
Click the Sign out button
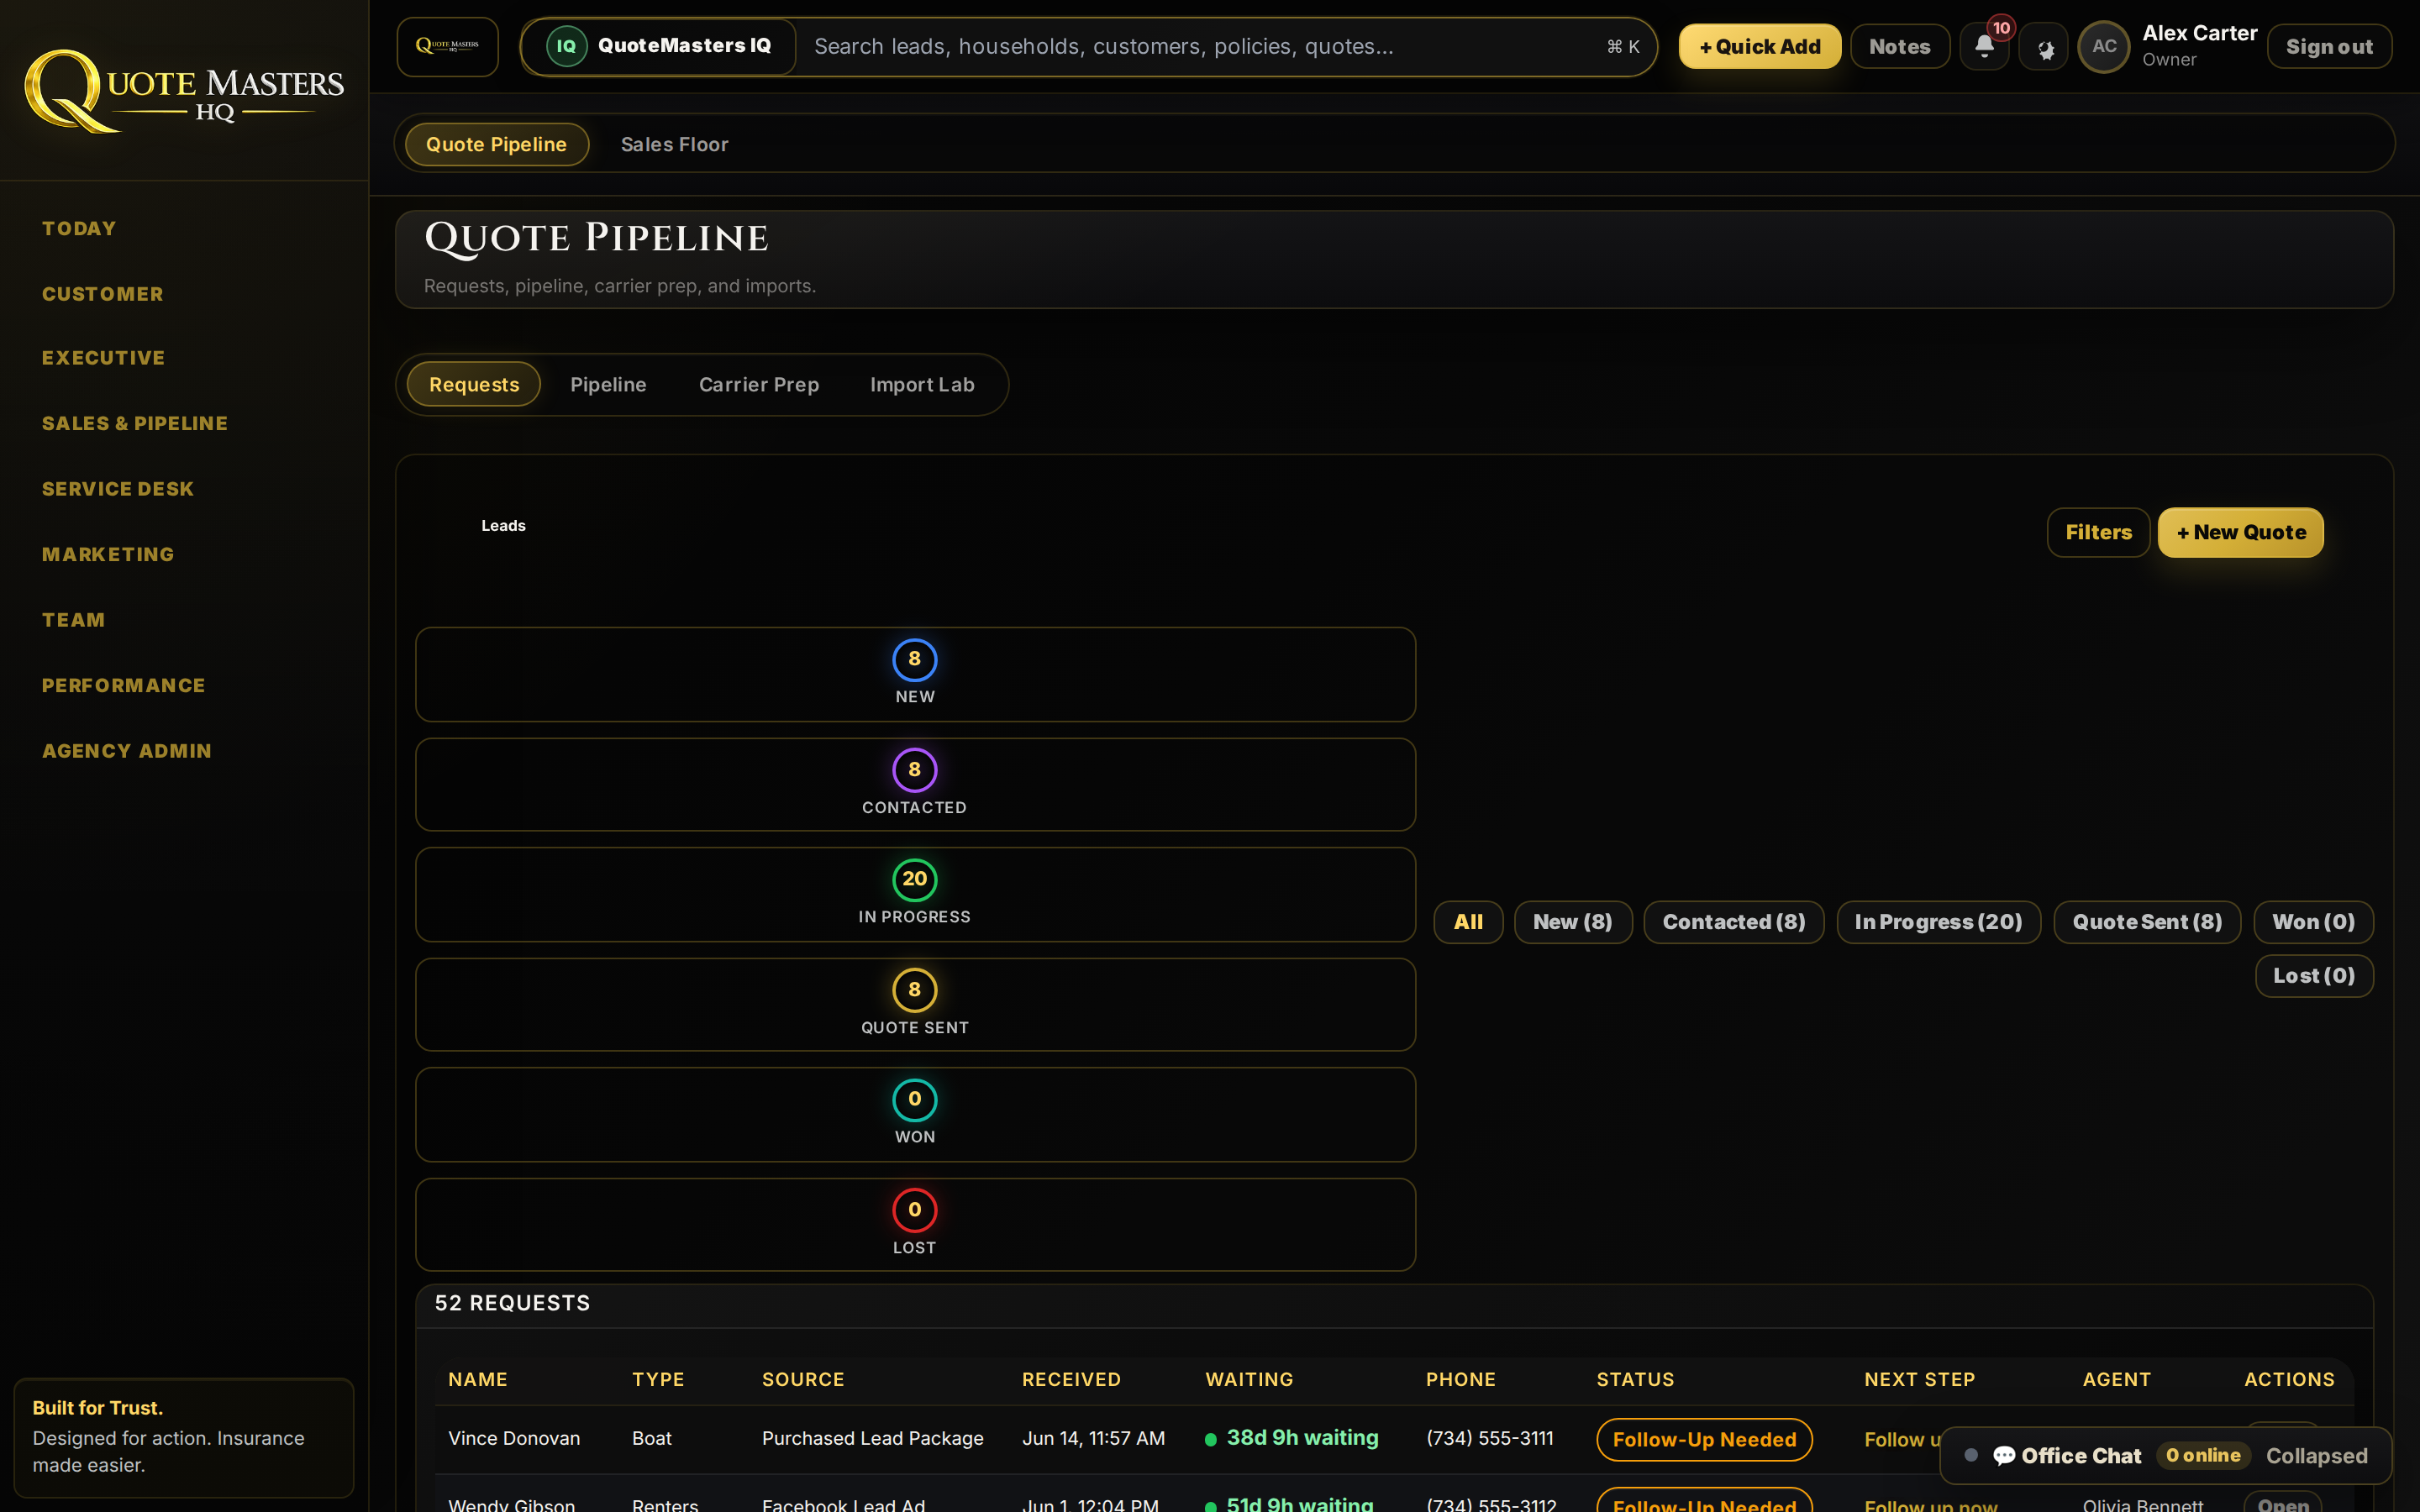[x=2329, y=46]
